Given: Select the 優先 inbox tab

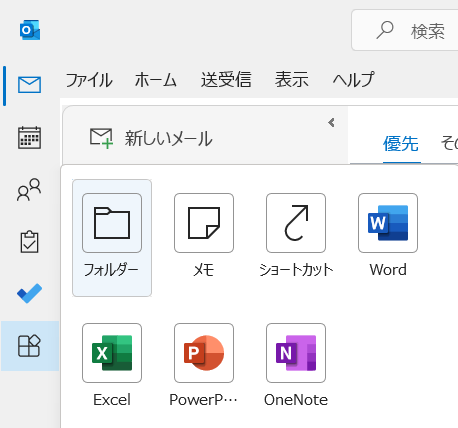Looking at the screenshot, I should 401,144.
